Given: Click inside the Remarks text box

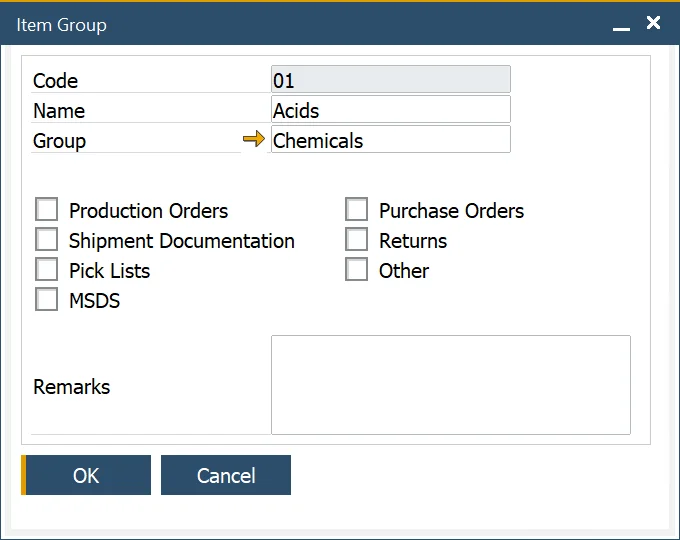Looking at the screenshot, I should tap(450, 385).
